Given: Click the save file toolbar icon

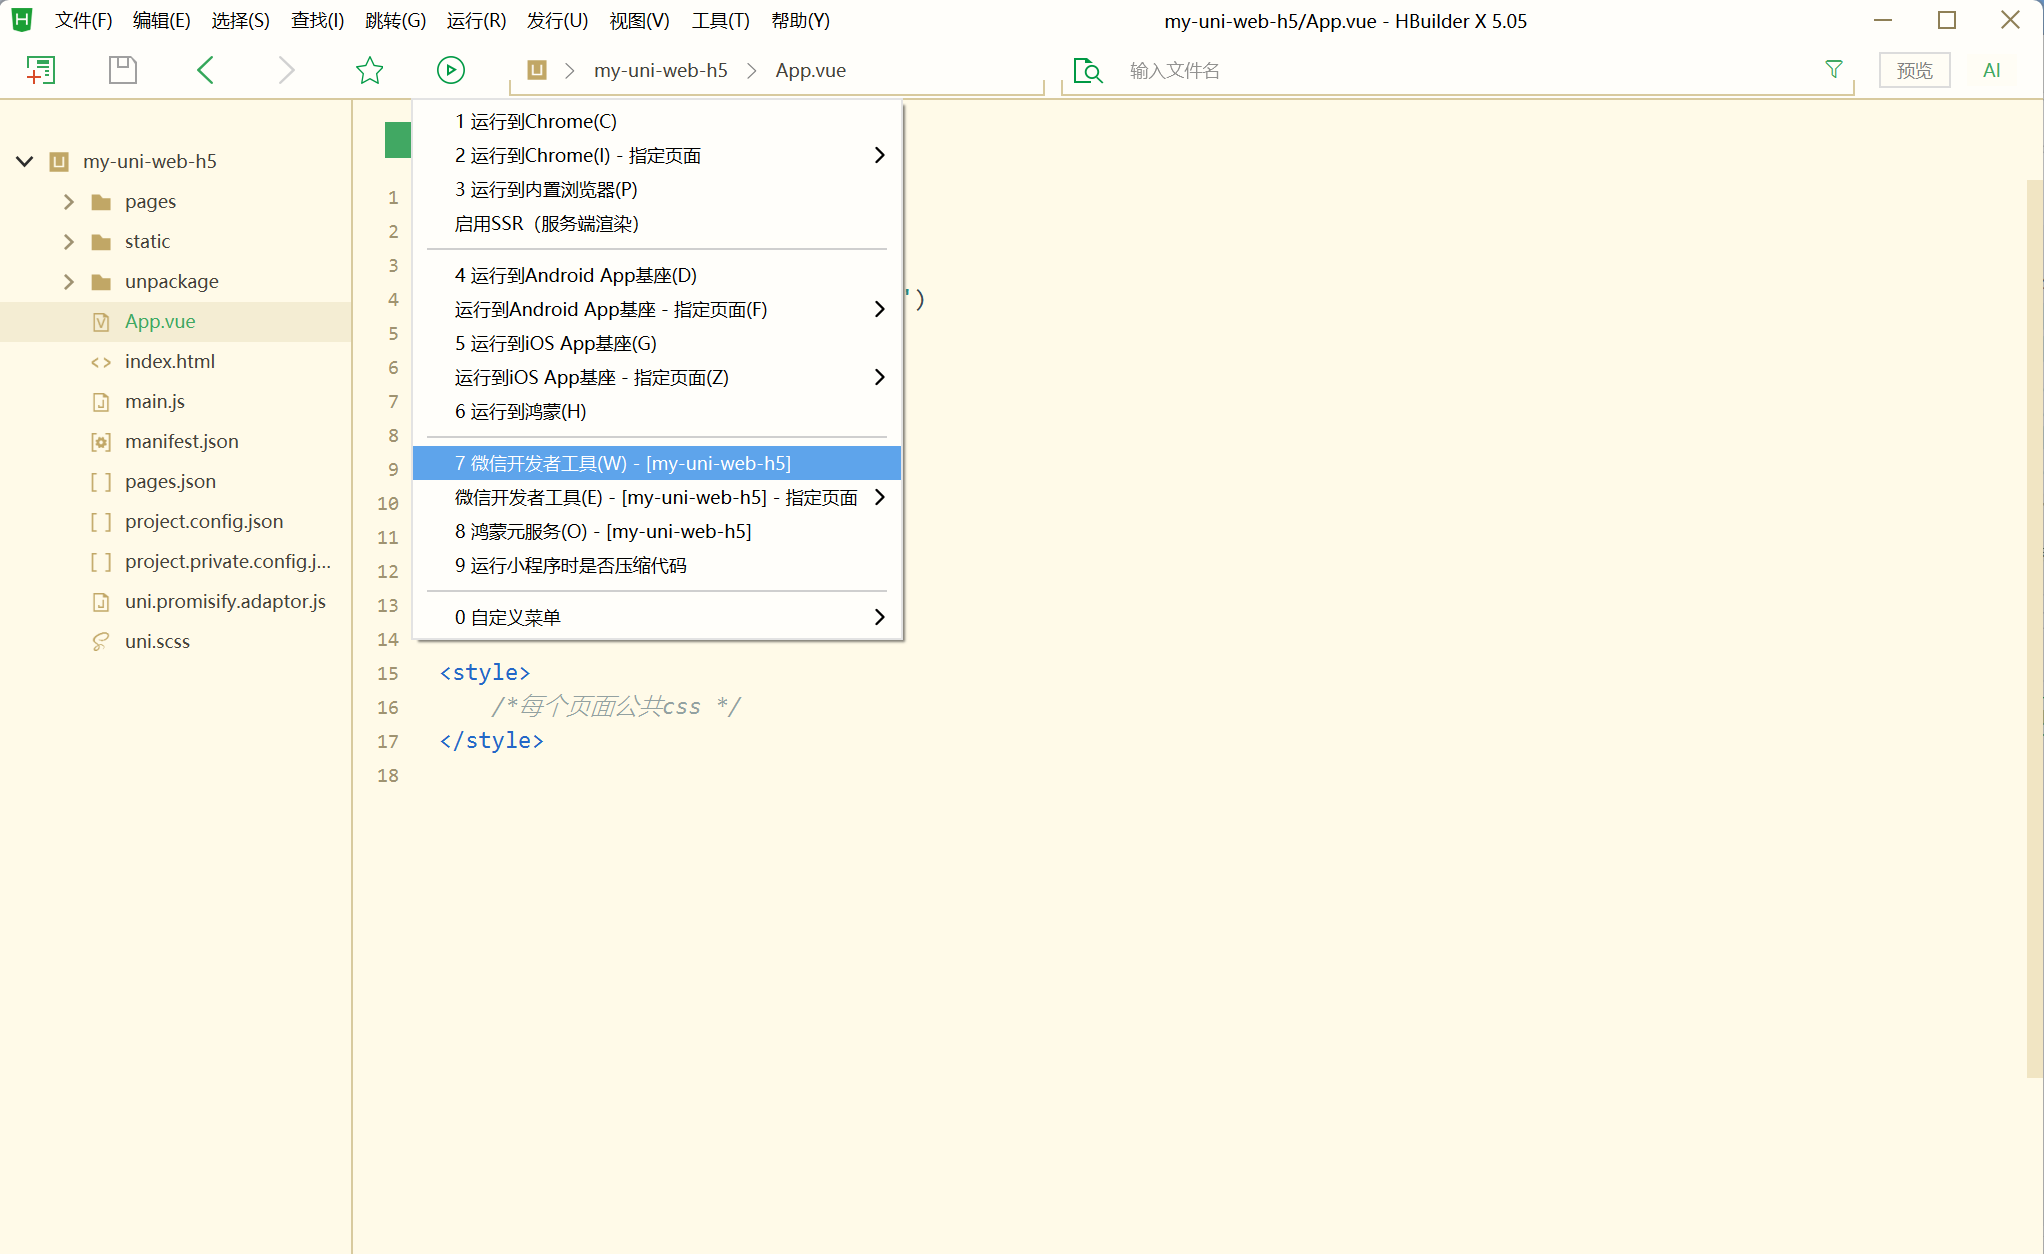Looking at the screenshot, I should pos(122,70).
